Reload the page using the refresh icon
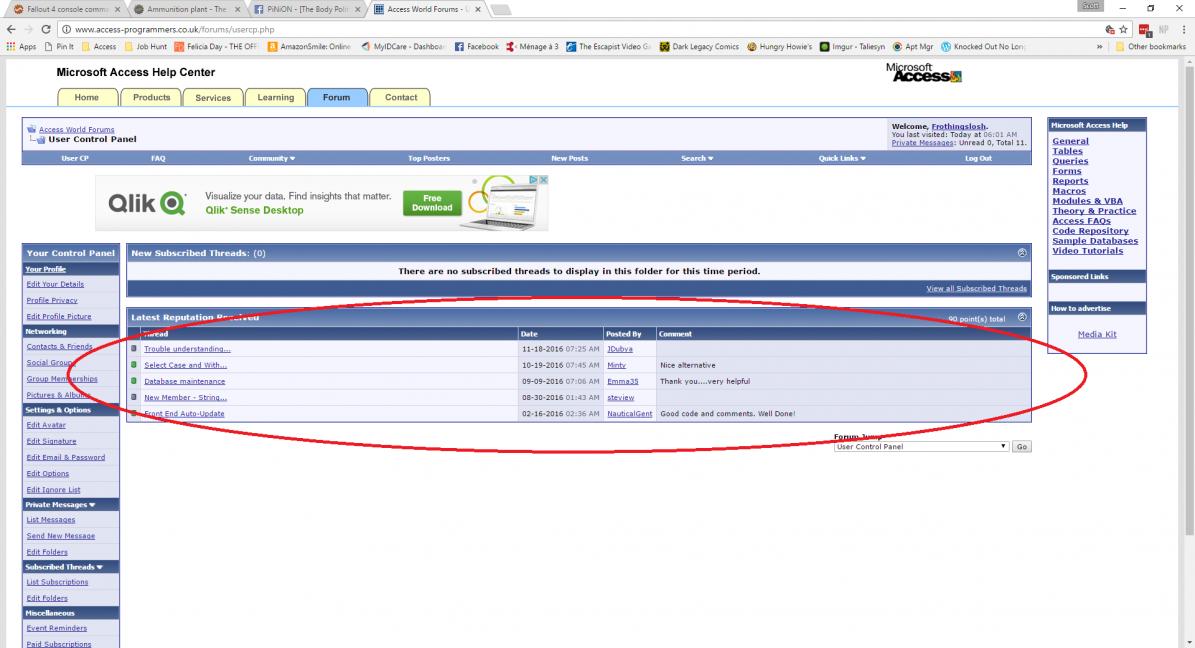The image size is (1195, 648). pyautogui.click(x=46, y=30)
